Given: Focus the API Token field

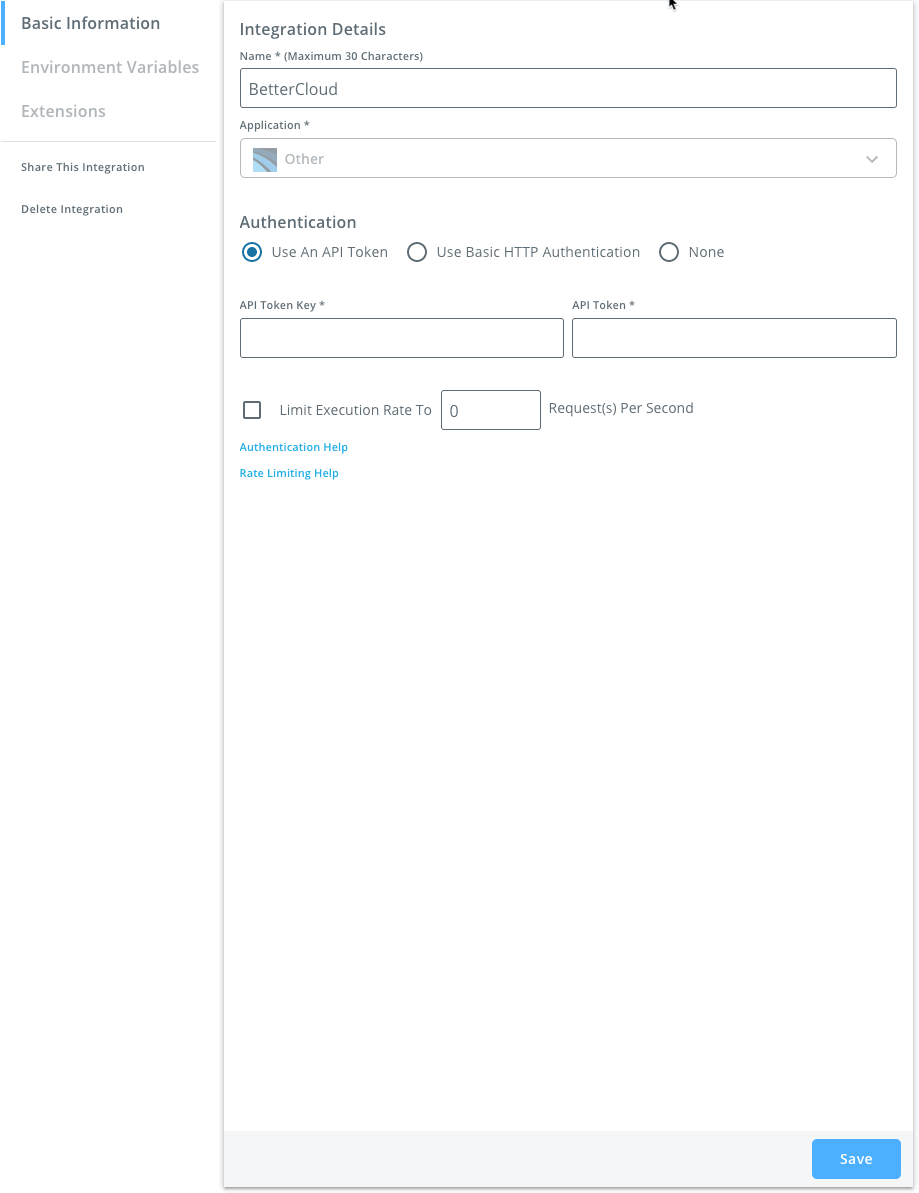Looking at the screenshot, I should (733, 338).
